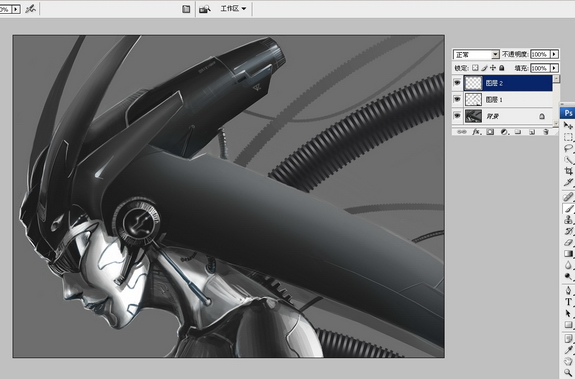575x379 pixels.
Task: Select the Rectangle shape tool
Action: (568, 325)
